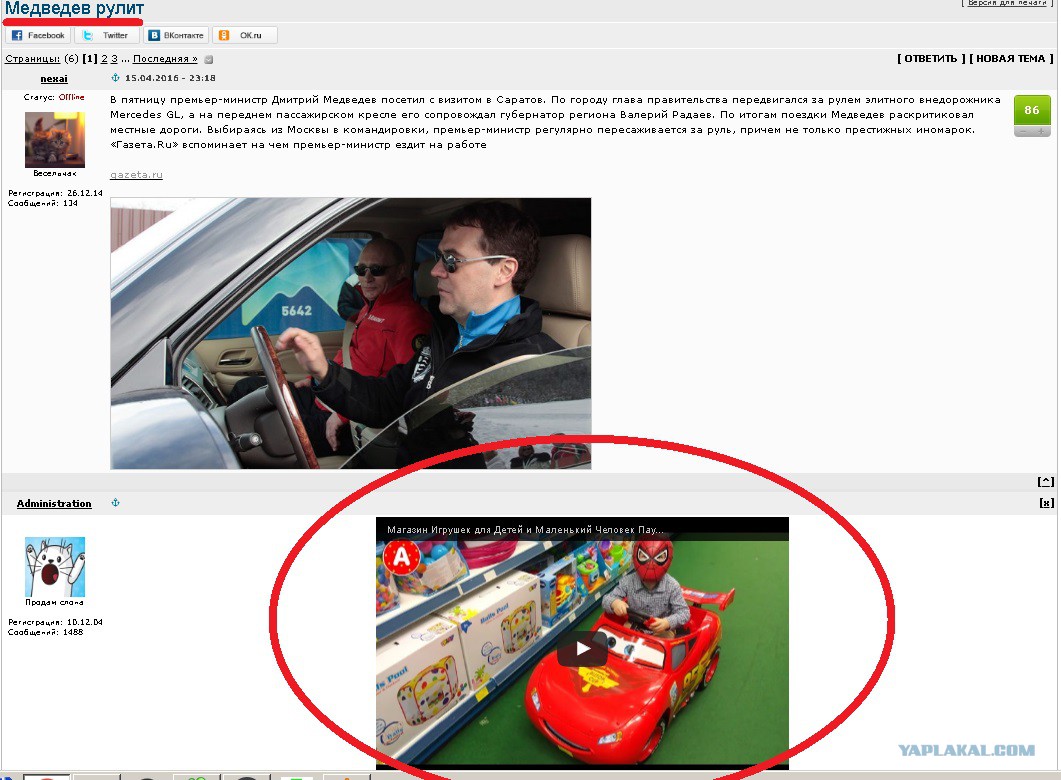Select nexai's Сообщений: 134 text
1061x780 pixels.
pyautogui.click(x=43, y=204)
